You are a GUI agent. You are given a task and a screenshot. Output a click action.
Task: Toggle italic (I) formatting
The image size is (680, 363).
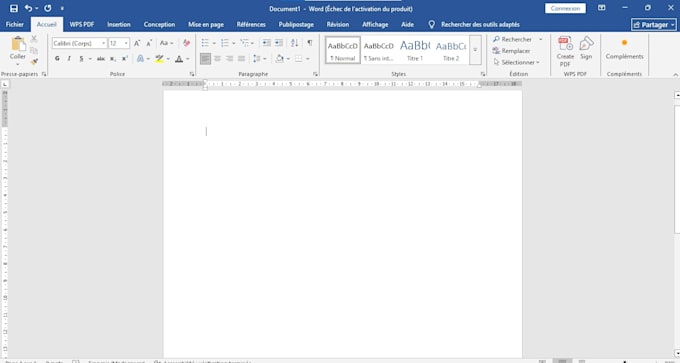pos(69,59)
